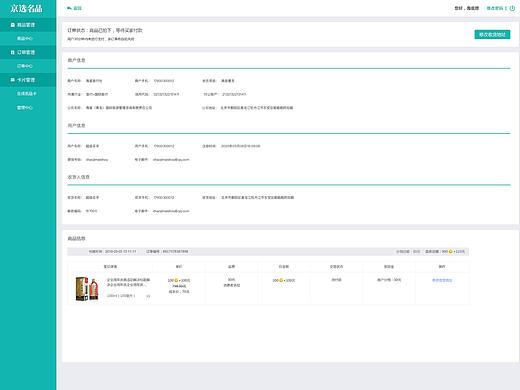Click the 卡片管理 section icon
The image size is (520, 390).
[x=13, y=80]
